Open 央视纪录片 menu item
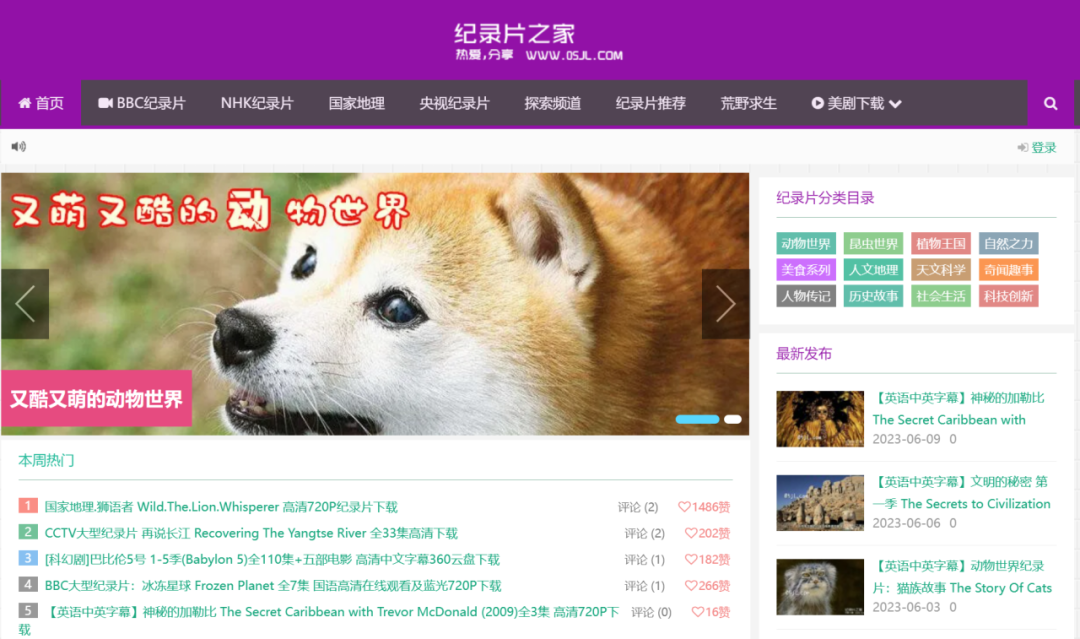1080x639 pixels. (x=455, y=103)
